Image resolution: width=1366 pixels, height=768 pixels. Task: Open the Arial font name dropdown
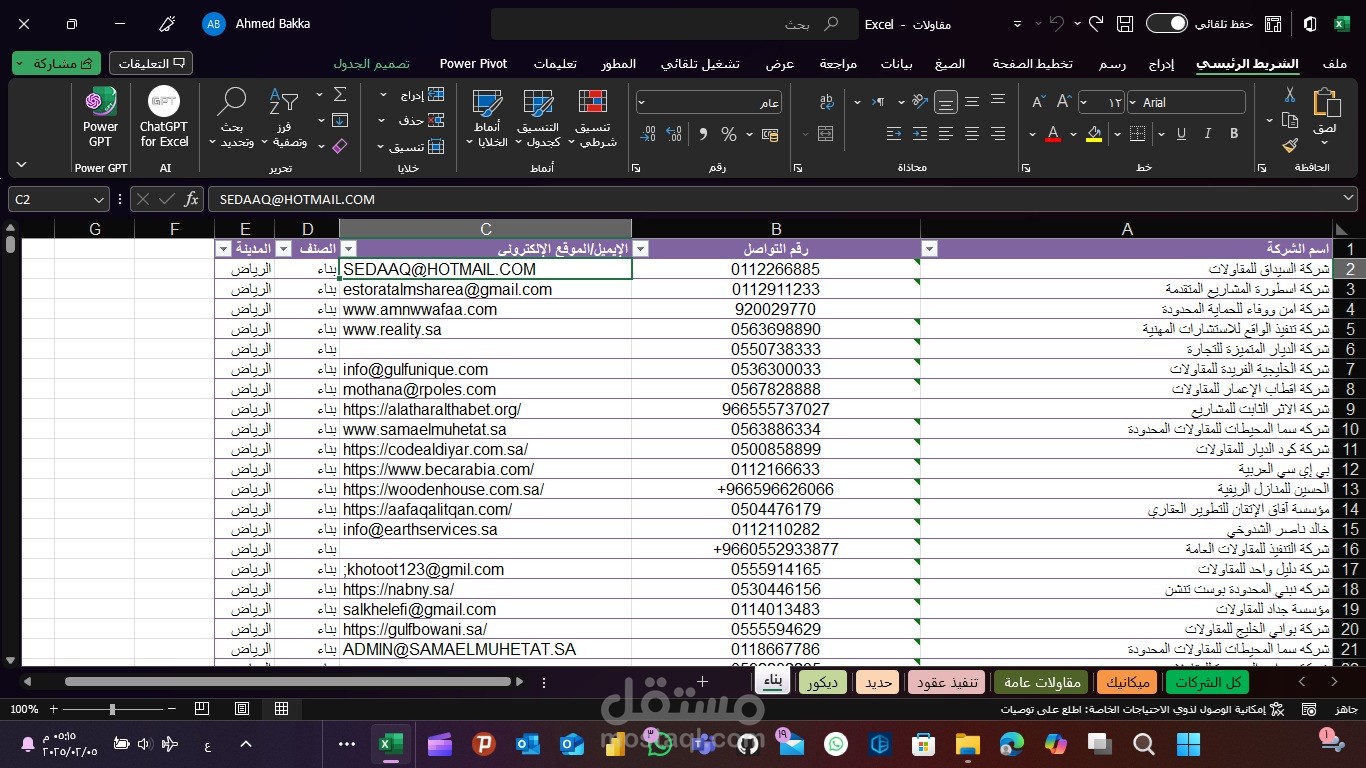point(1187,102)
